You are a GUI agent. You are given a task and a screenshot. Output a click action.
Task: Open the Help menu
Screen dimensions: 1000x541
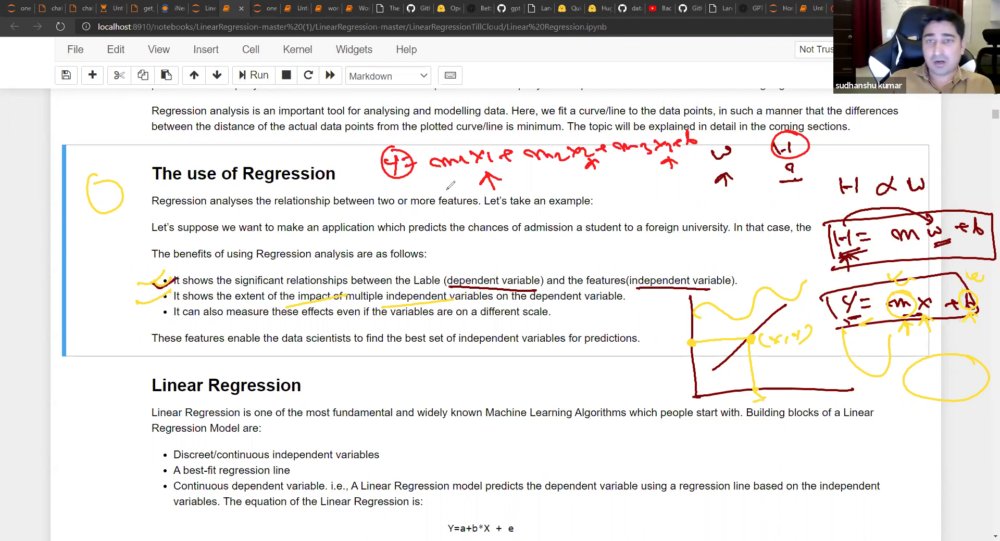point(406,49)
